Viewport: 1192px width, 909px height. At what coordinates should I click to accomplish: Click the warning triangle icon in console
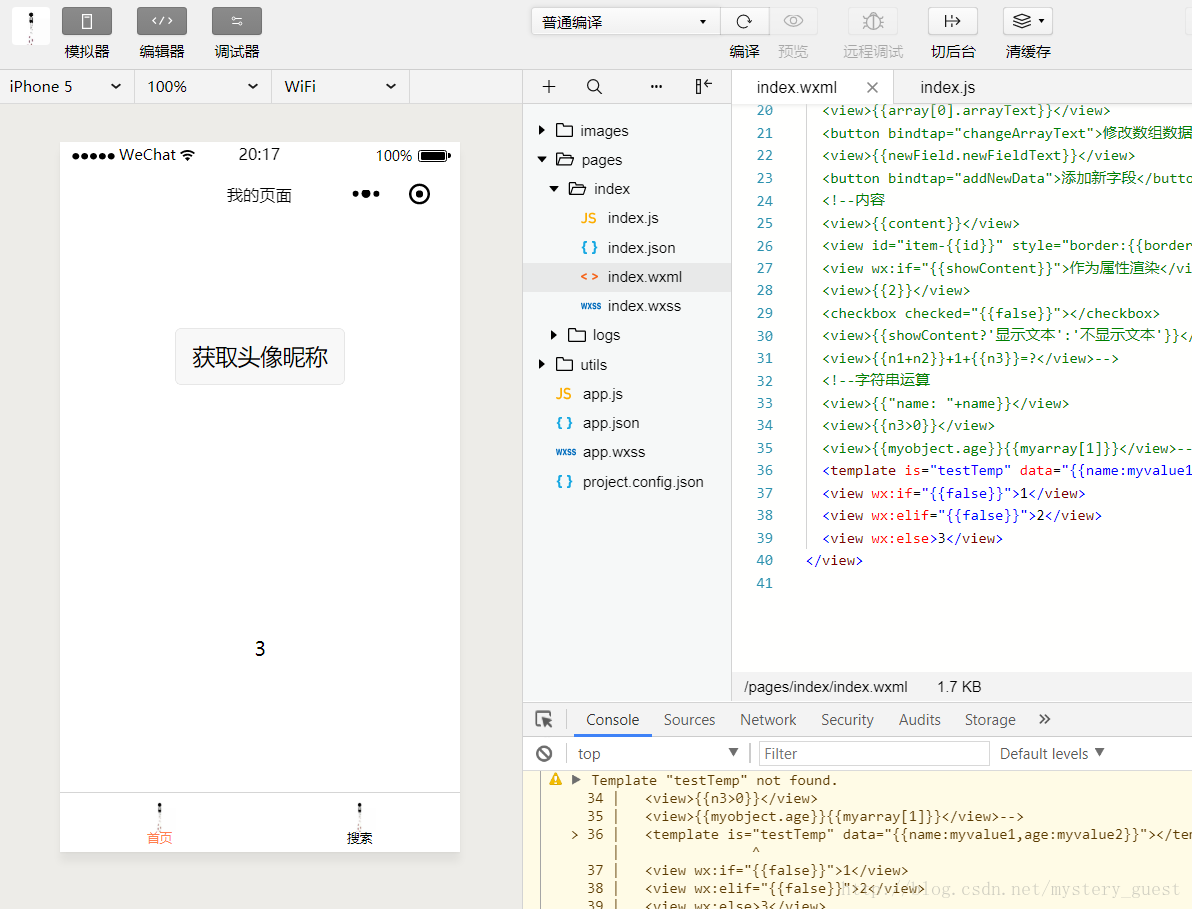point(556,779)
